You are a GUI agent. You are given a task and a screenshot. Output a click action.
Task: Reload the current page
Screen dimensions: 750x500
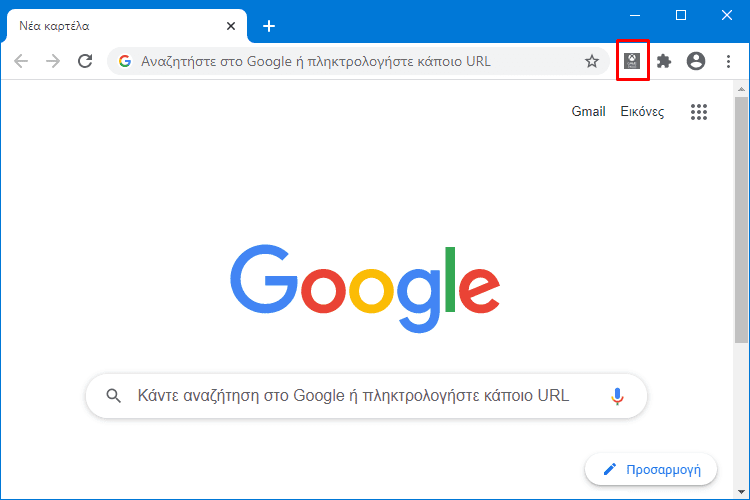click(x=85, y=61)
